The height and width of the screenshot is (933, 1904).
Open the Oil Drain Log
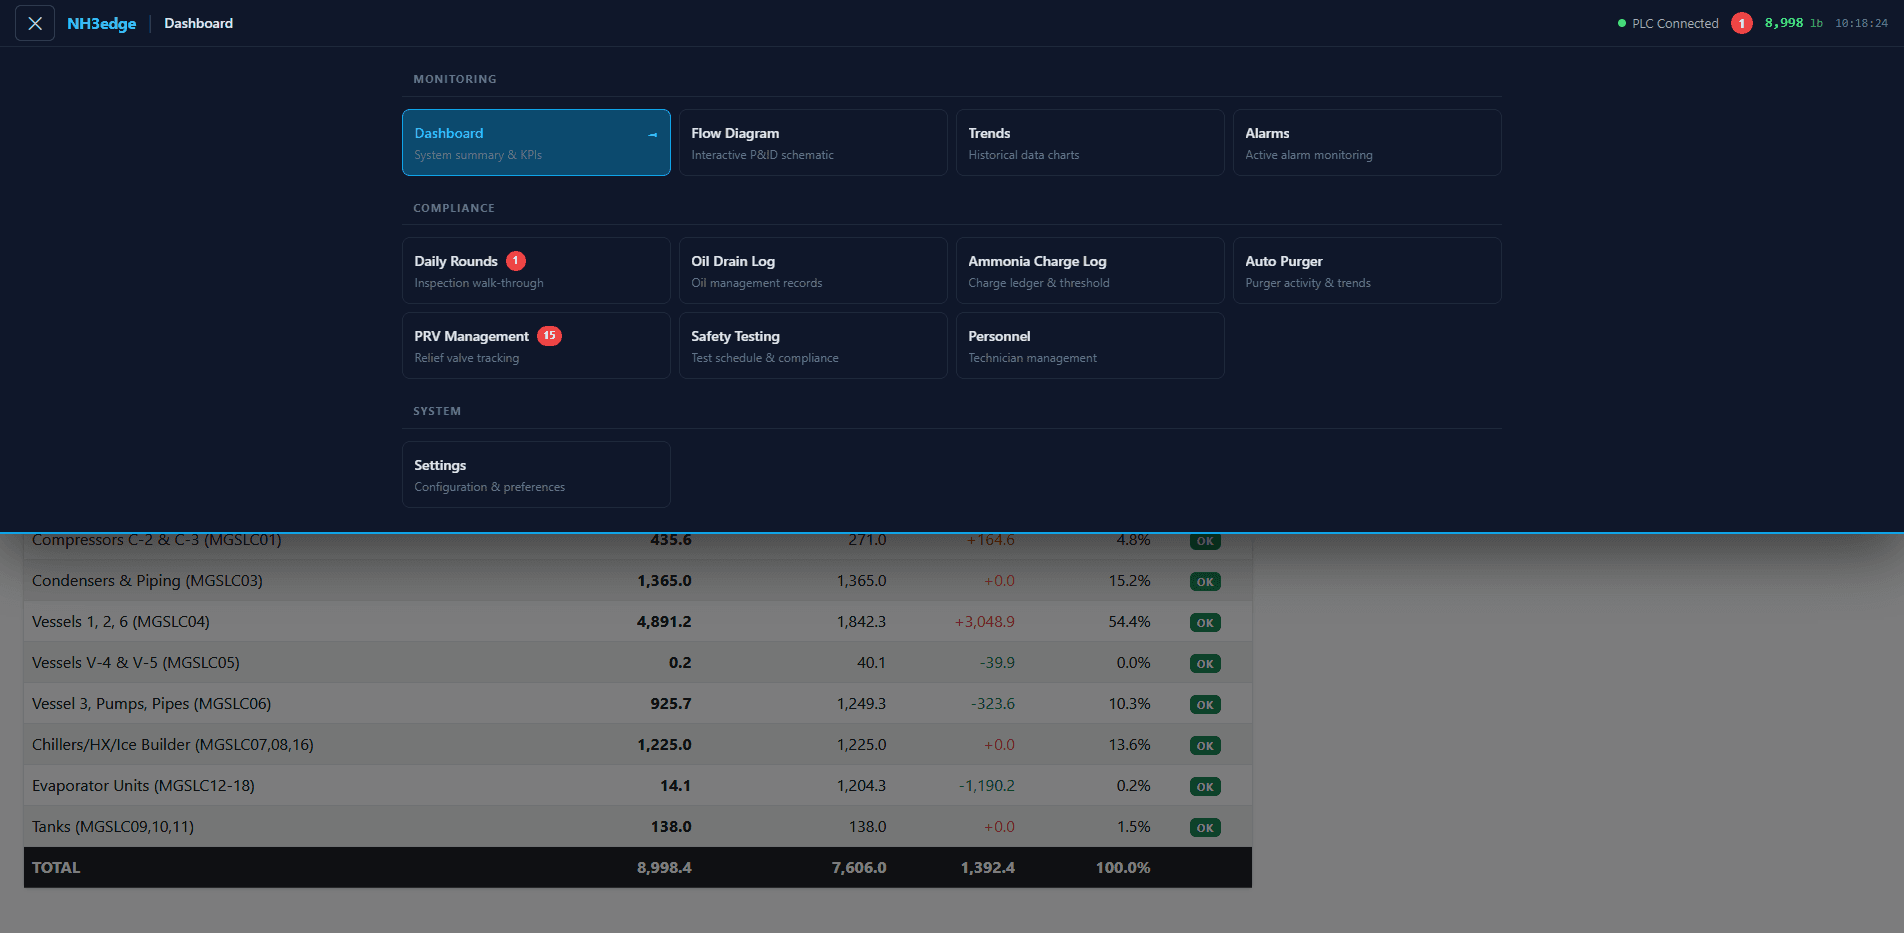[812, 270]
